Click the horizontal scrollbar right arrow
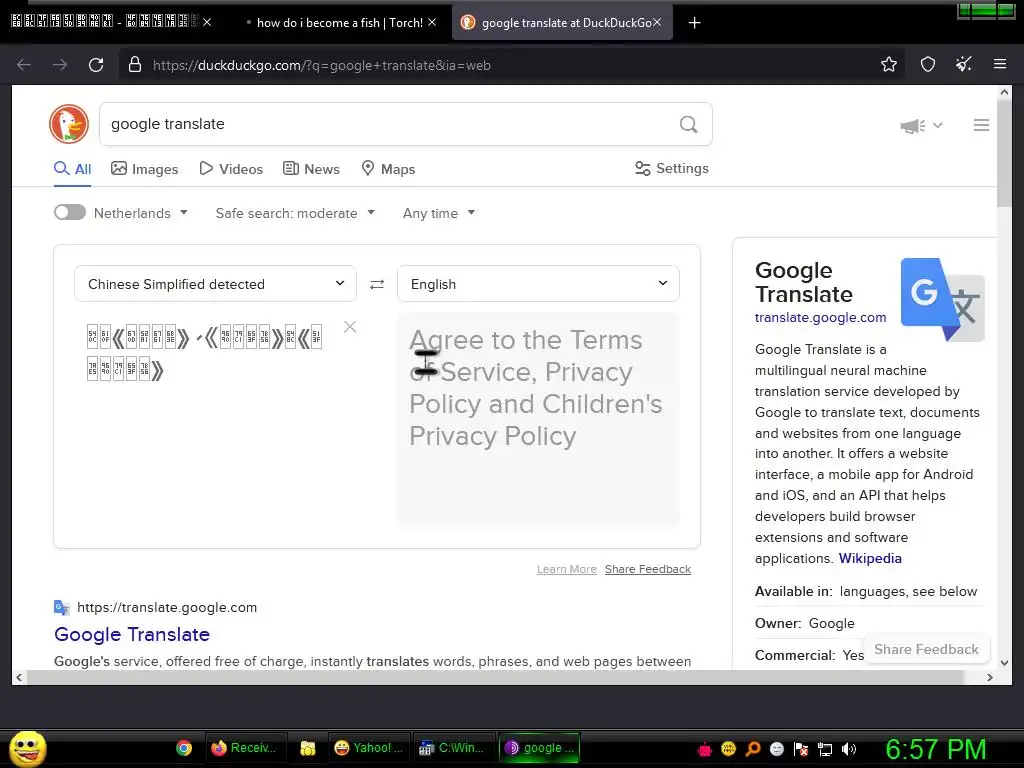Screen dimensions: 1024x768 [989, 678]
